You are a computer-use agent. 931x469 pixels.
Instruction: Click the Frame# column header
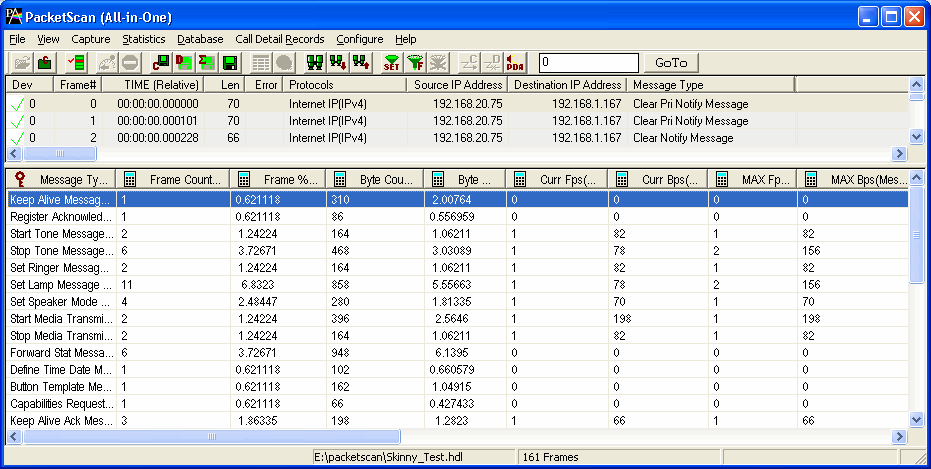click(78, 85)
